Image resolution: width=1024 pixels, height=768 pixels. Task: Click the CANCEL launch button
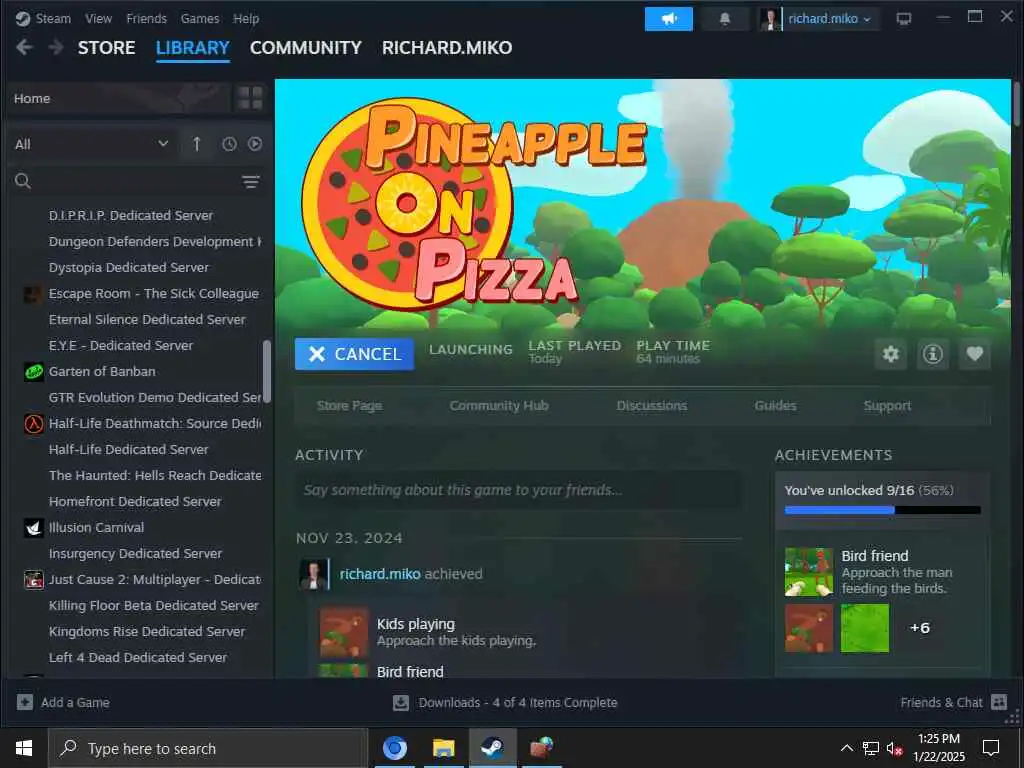click(x=354, y=354)
